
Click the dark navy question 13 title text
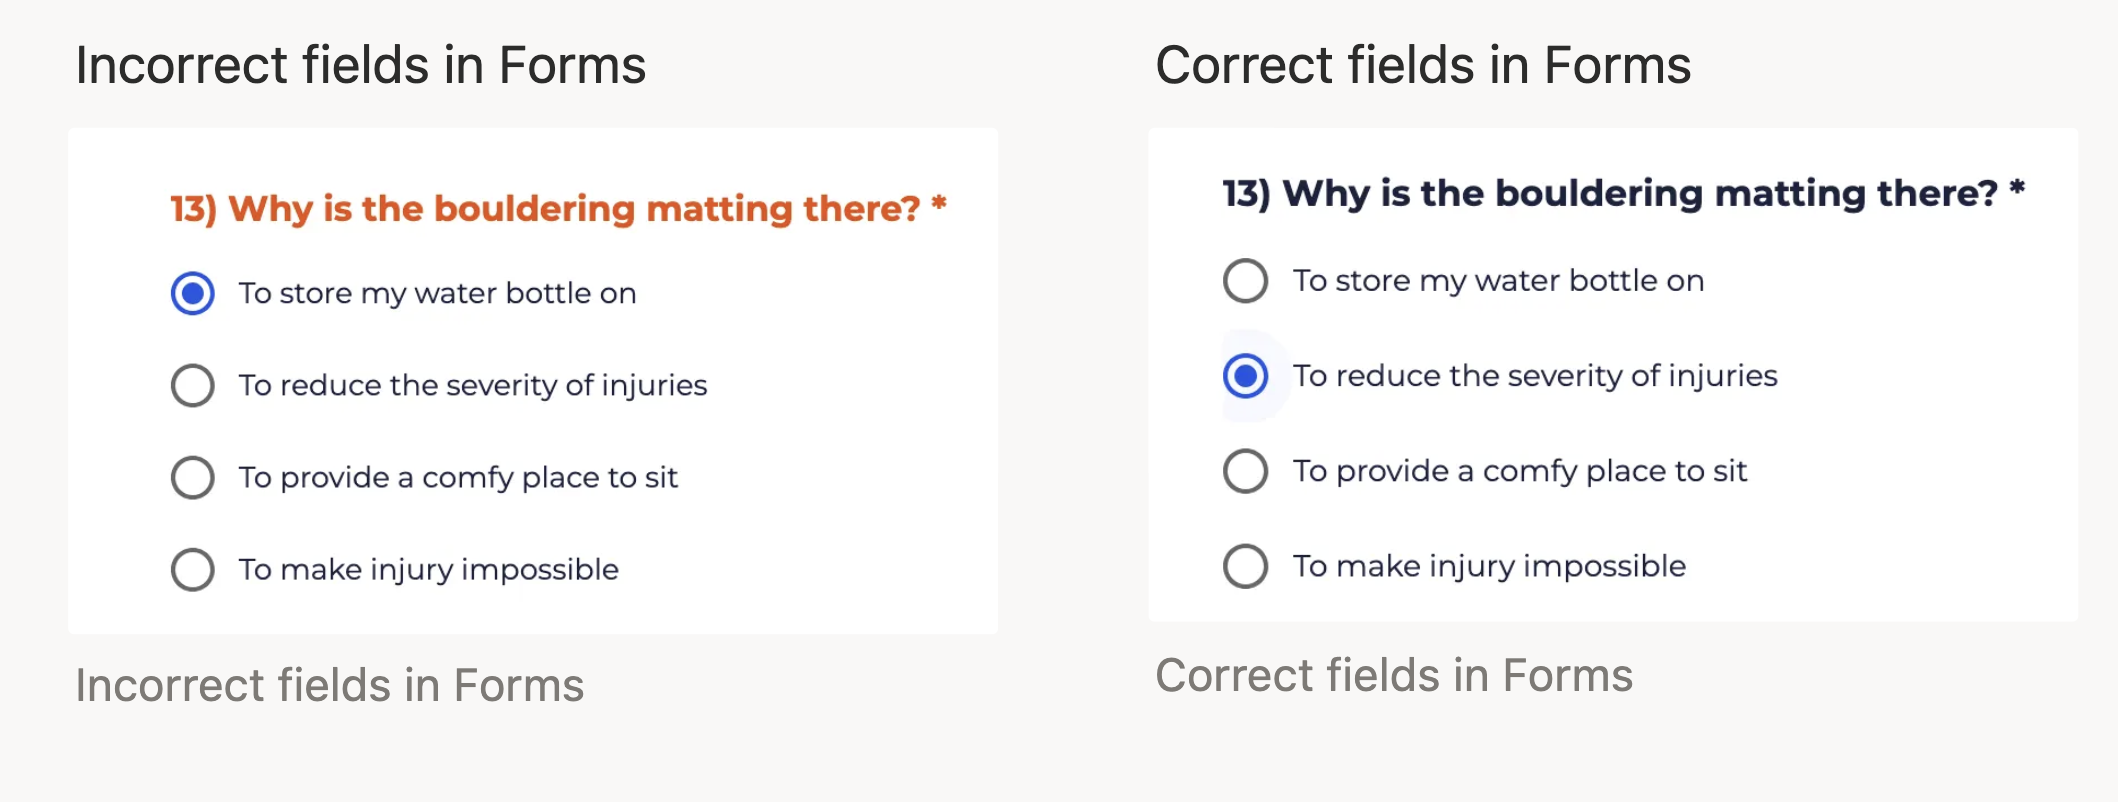pyautogui.click(x=1609, y=193)
